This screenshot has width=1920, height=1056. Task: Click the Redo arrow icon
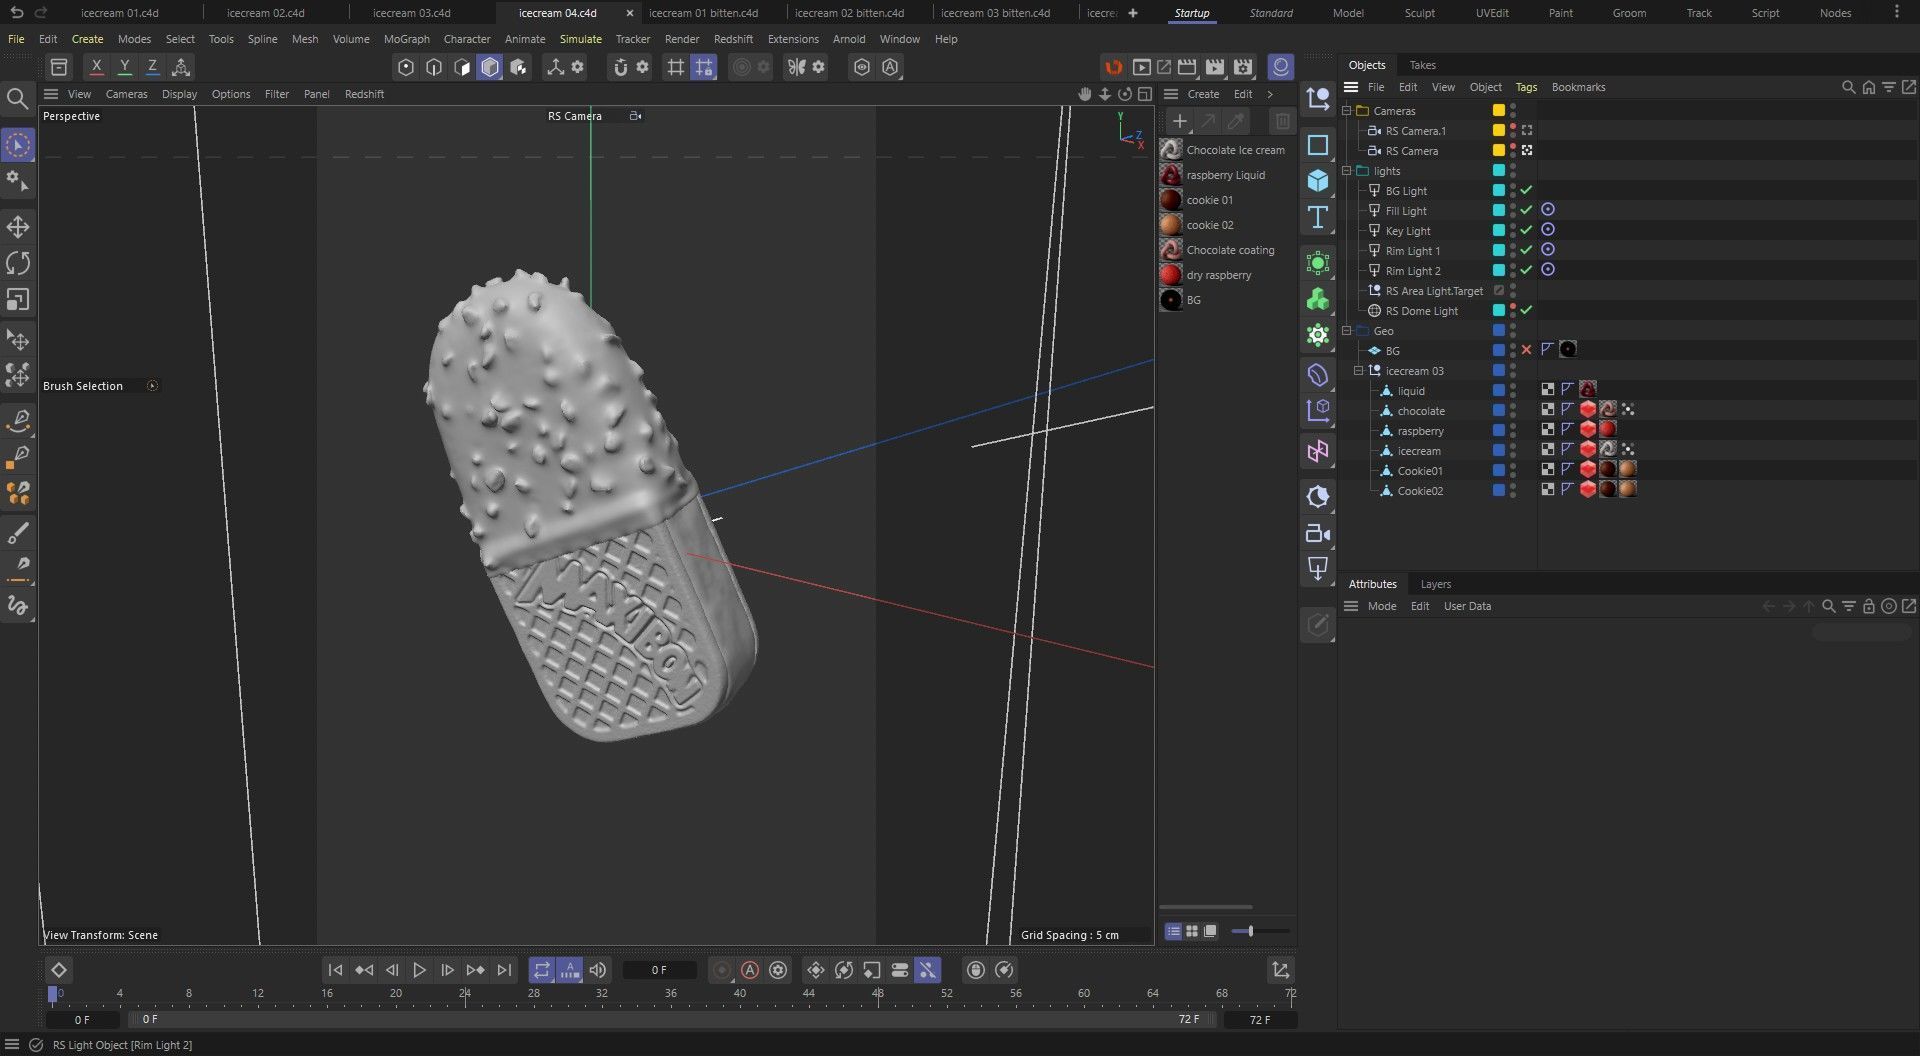click(41, 13)
